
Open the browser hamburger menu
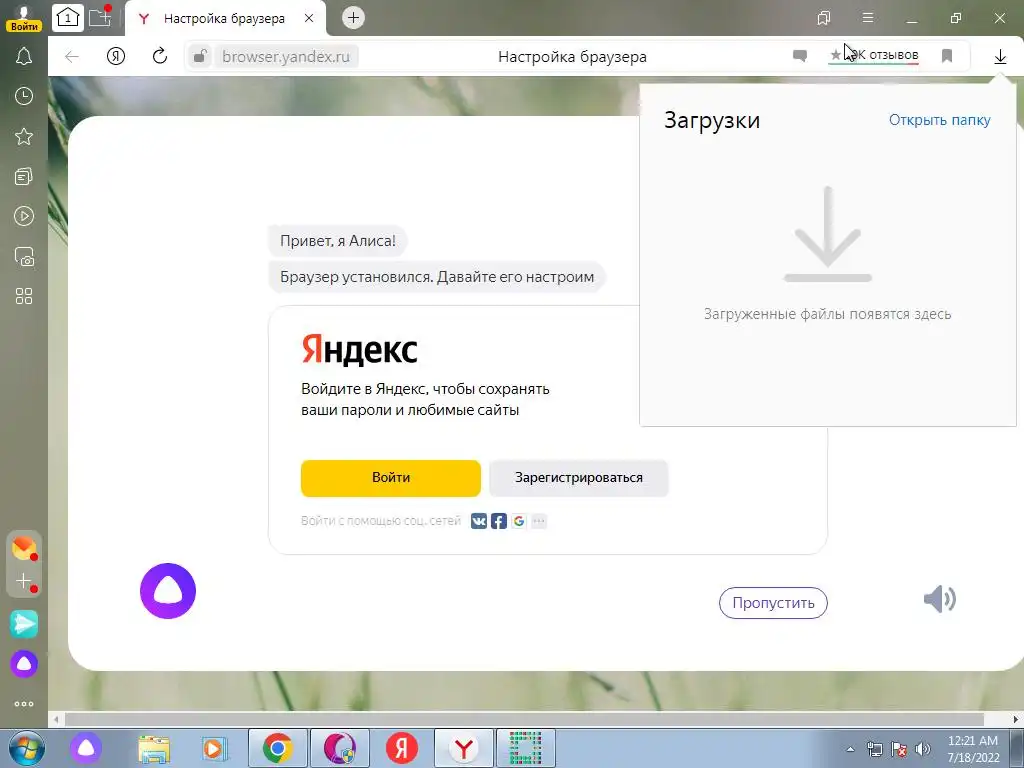click(868, 18)
